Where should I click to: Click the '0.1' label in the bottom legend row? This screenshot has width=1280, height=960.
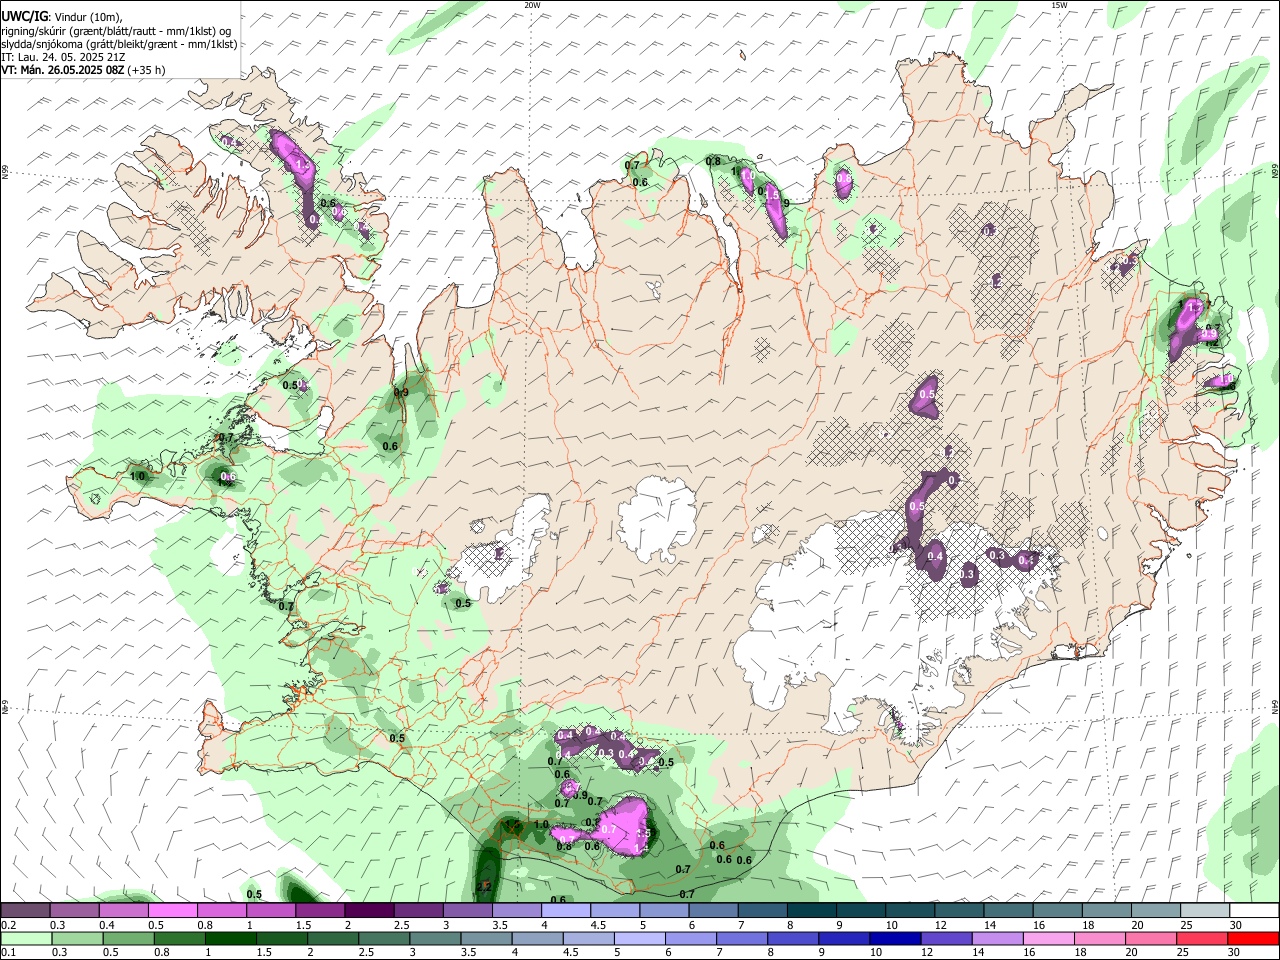pyautogui.click(x=8, y=953)
